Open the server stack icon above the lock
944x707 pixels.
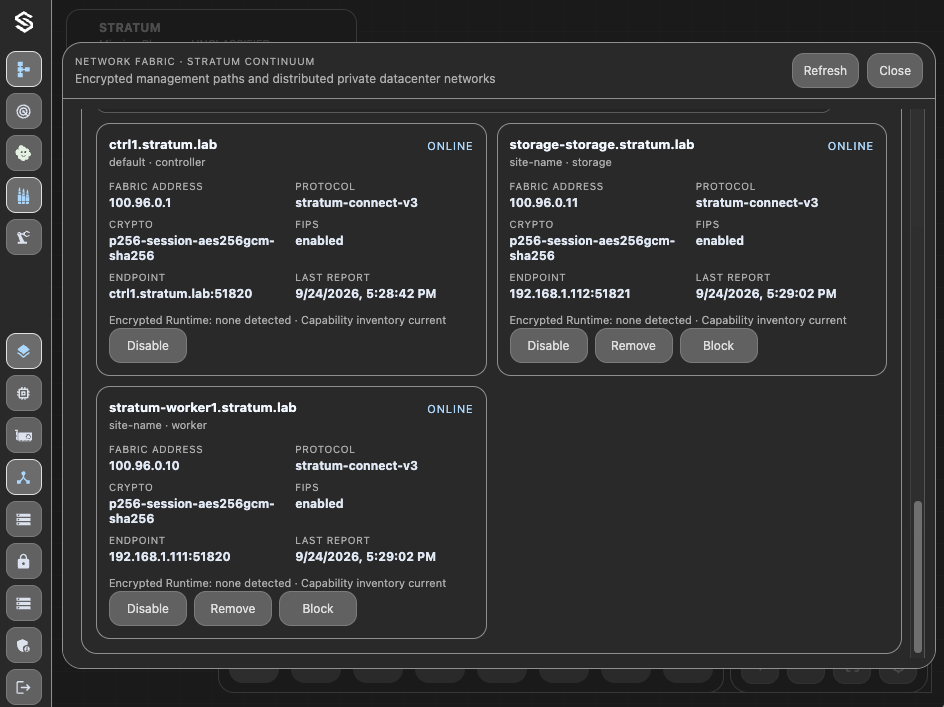[24, 519]
